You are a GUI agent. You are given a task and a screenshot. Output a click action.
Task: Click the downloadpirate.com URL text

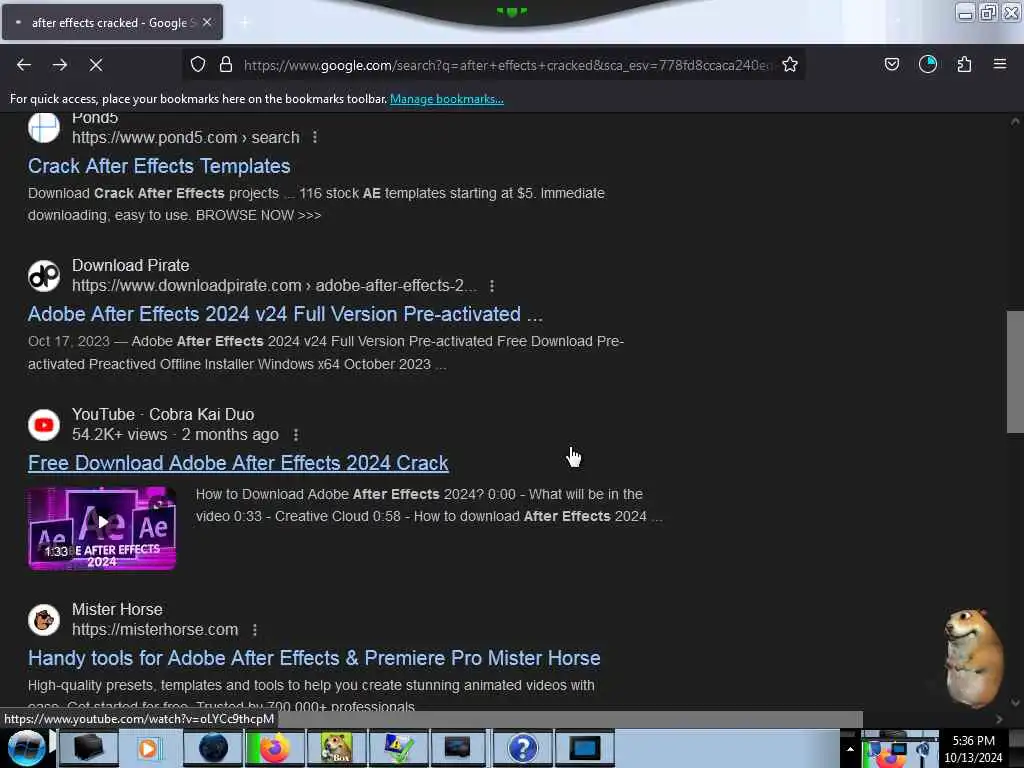[274, 285]
